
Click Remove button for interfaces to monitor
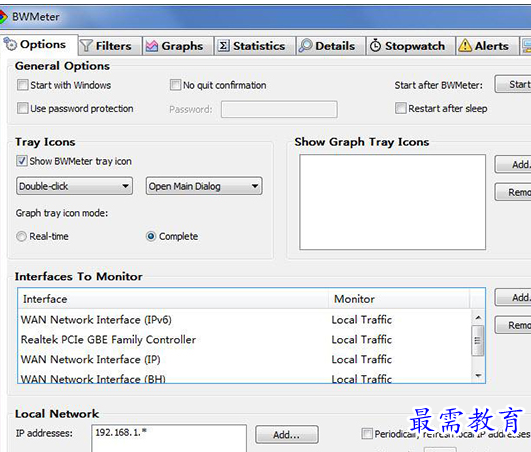tap(513, 325)
